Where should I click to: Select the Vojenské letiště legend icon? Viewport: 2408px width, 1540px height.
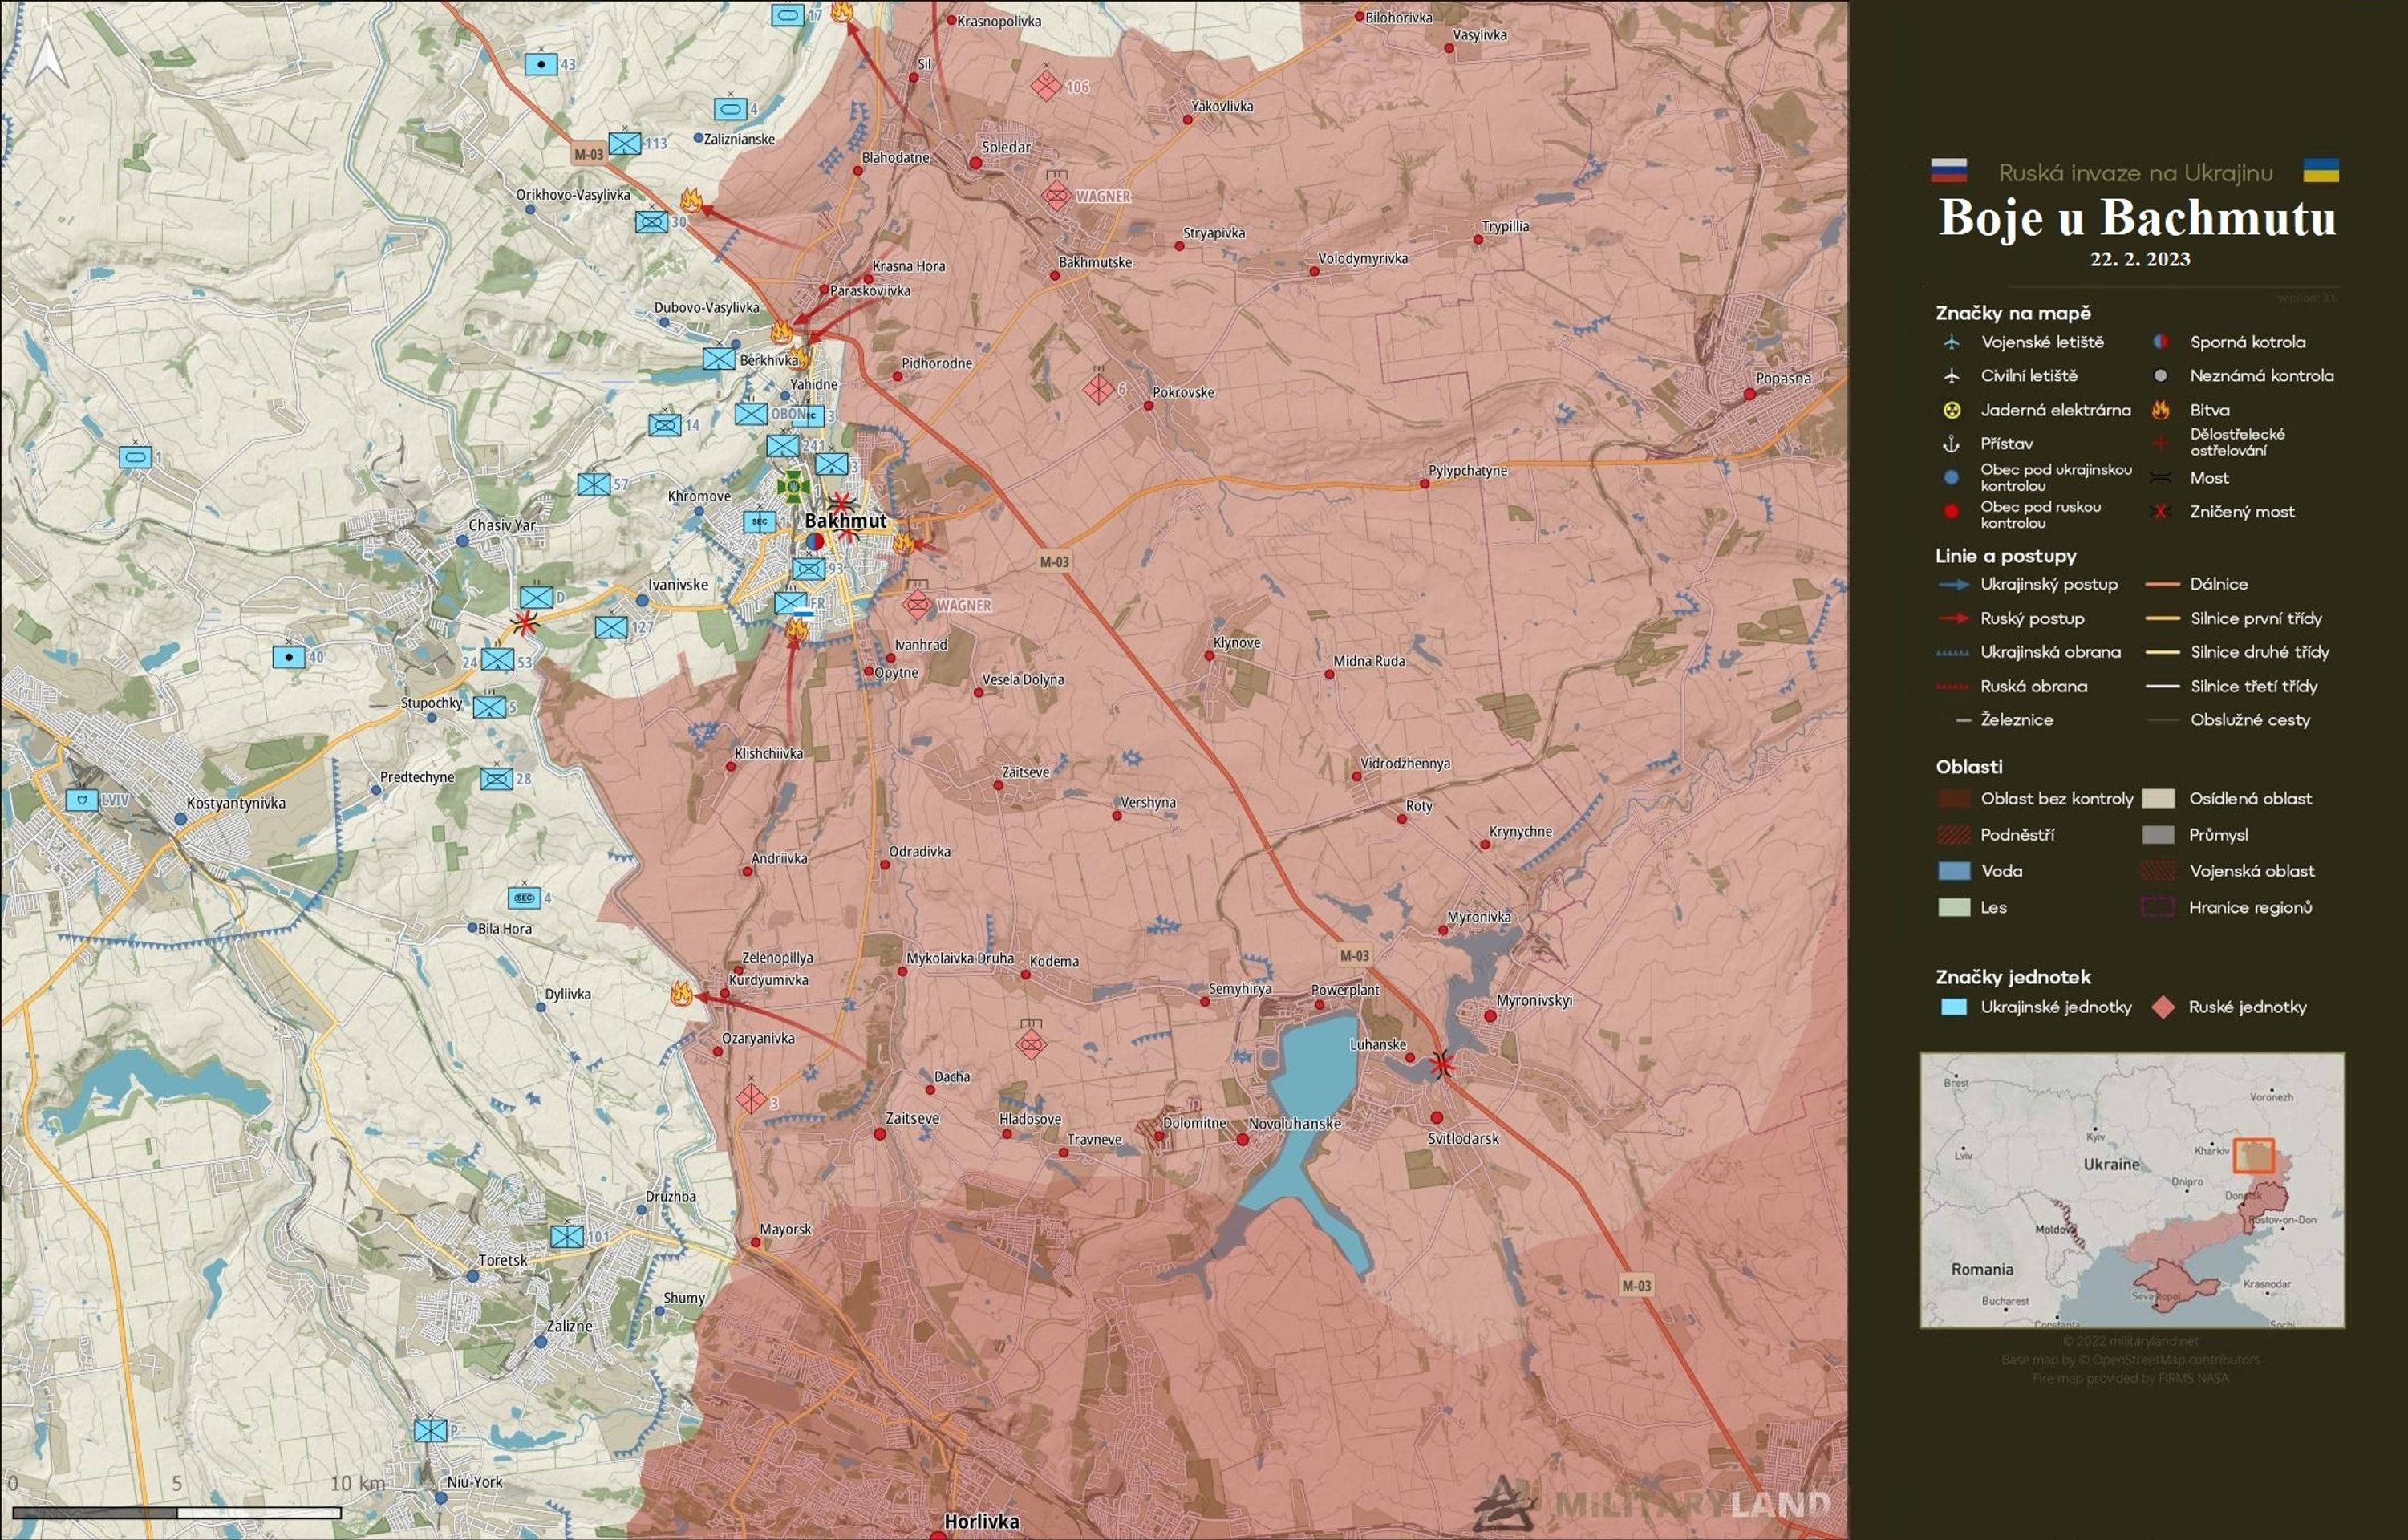(1951, 342)
